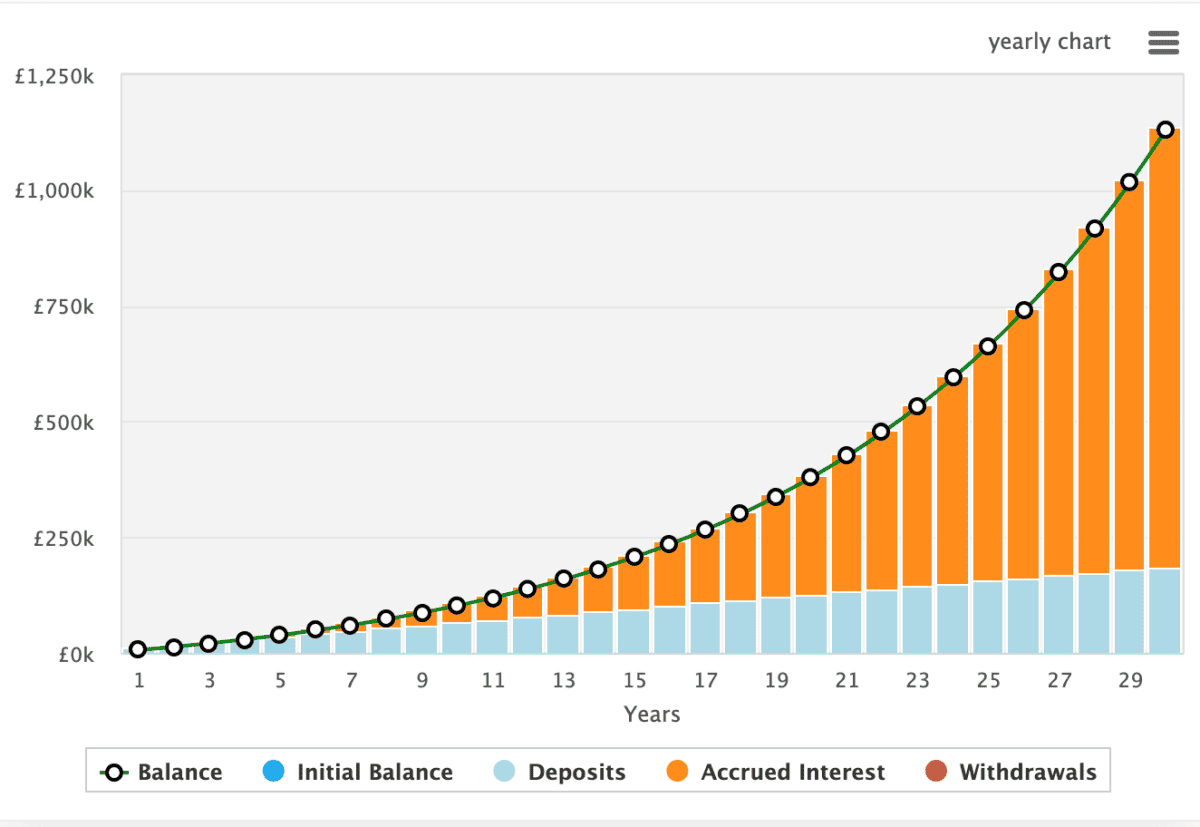Viewport: 1200px width, 827px height.
Task: Click the yearly chart label
Action: coord(1049,42)
